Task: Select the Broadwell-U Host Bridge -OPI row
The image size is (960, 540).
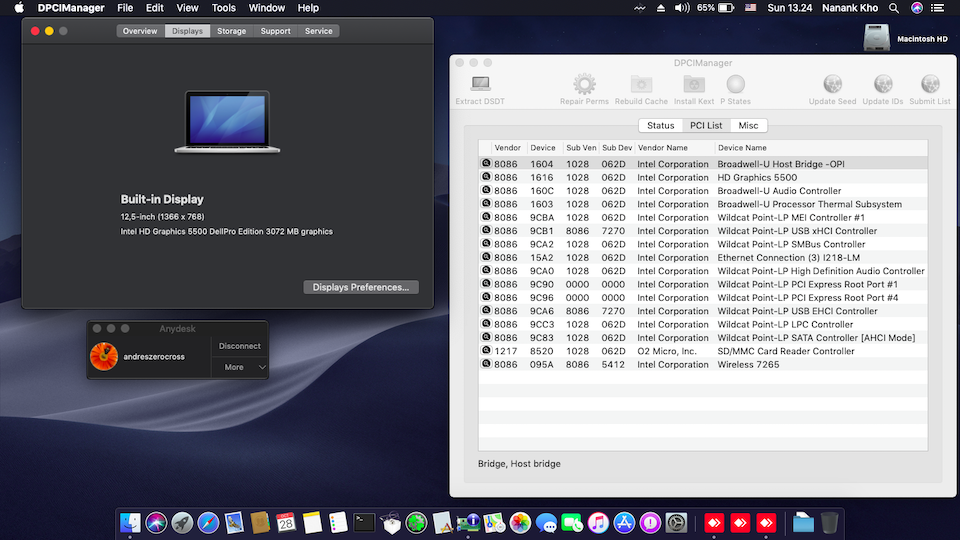Action: tap(703, 163)
